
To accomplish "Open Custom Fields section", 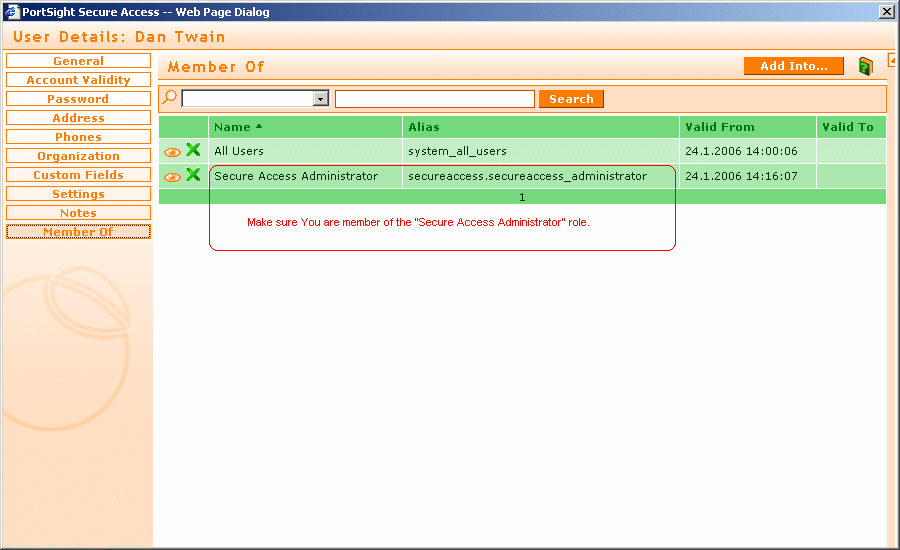I will 78,175.
